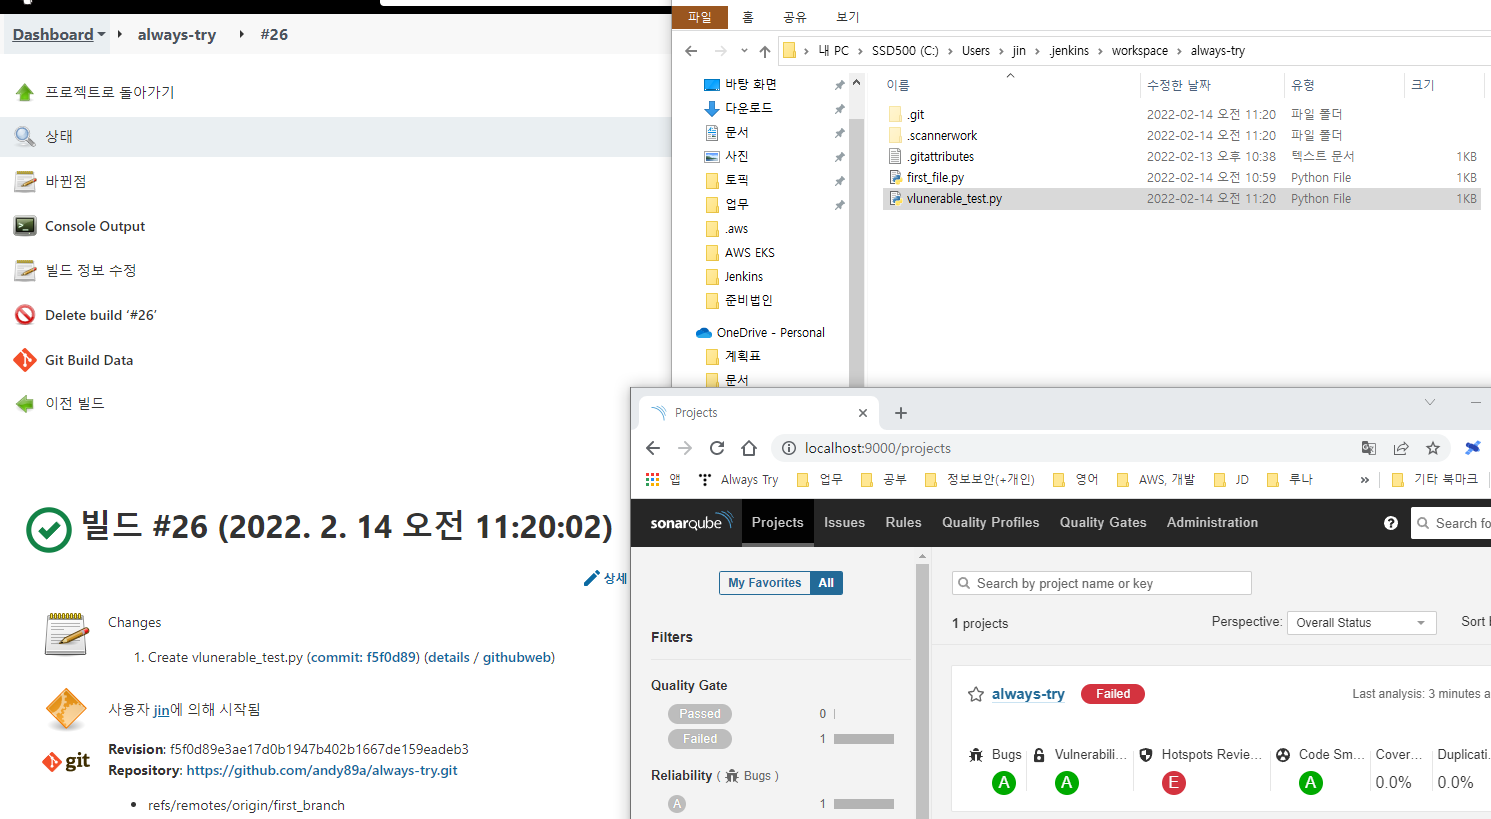Open the 파일 tab in File Explorer

pyautogui.click(x=700, y=17)
